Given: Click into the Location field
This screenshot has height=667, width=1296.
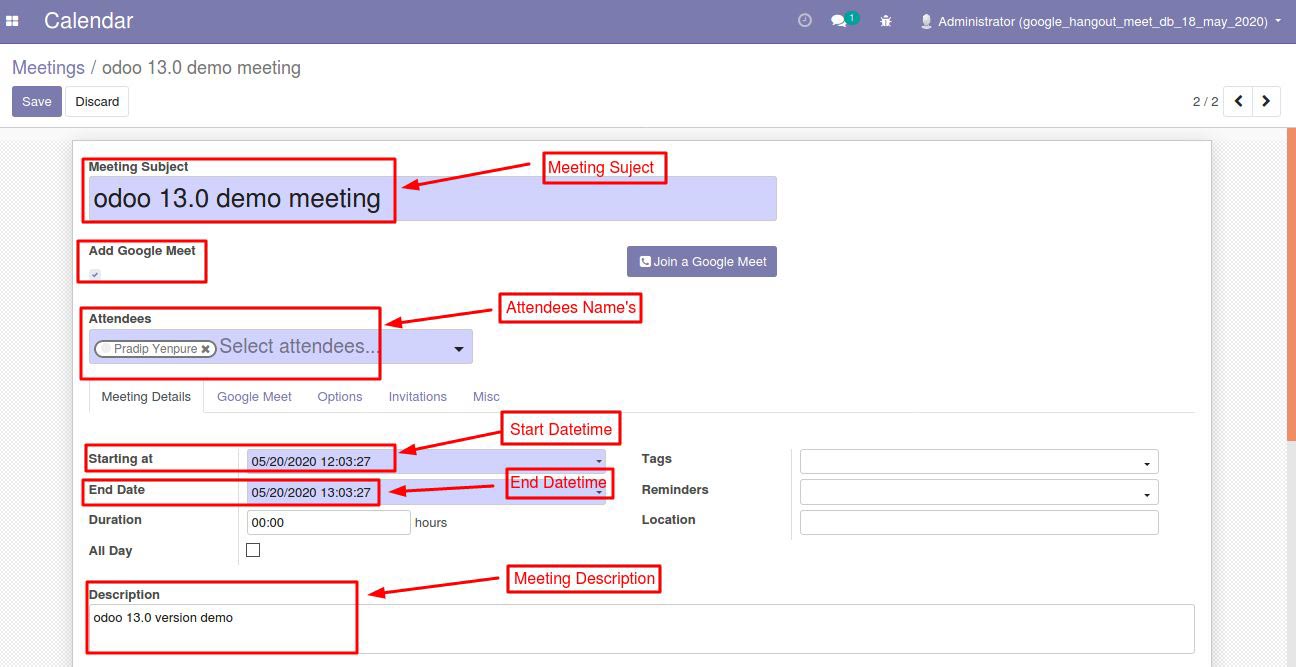Looking at the screenshot, I should point(979,522).
